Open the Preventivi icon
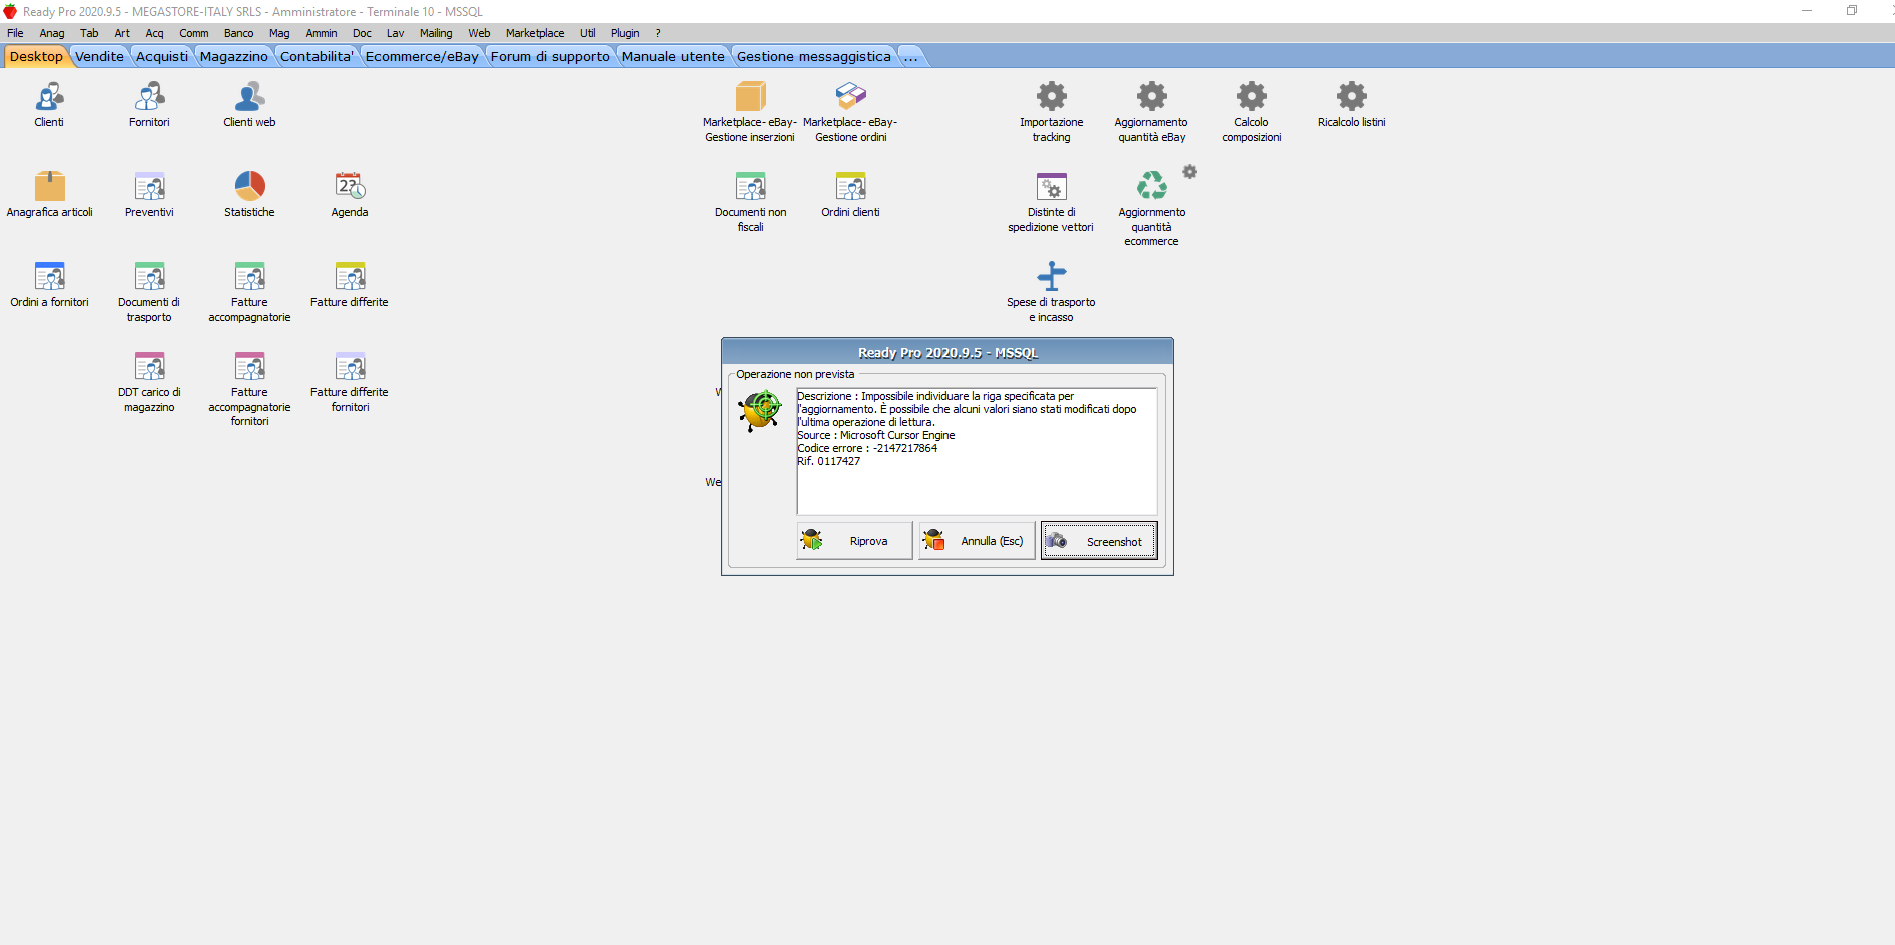This screenshot has width=1895, height=945. (149, 186)
